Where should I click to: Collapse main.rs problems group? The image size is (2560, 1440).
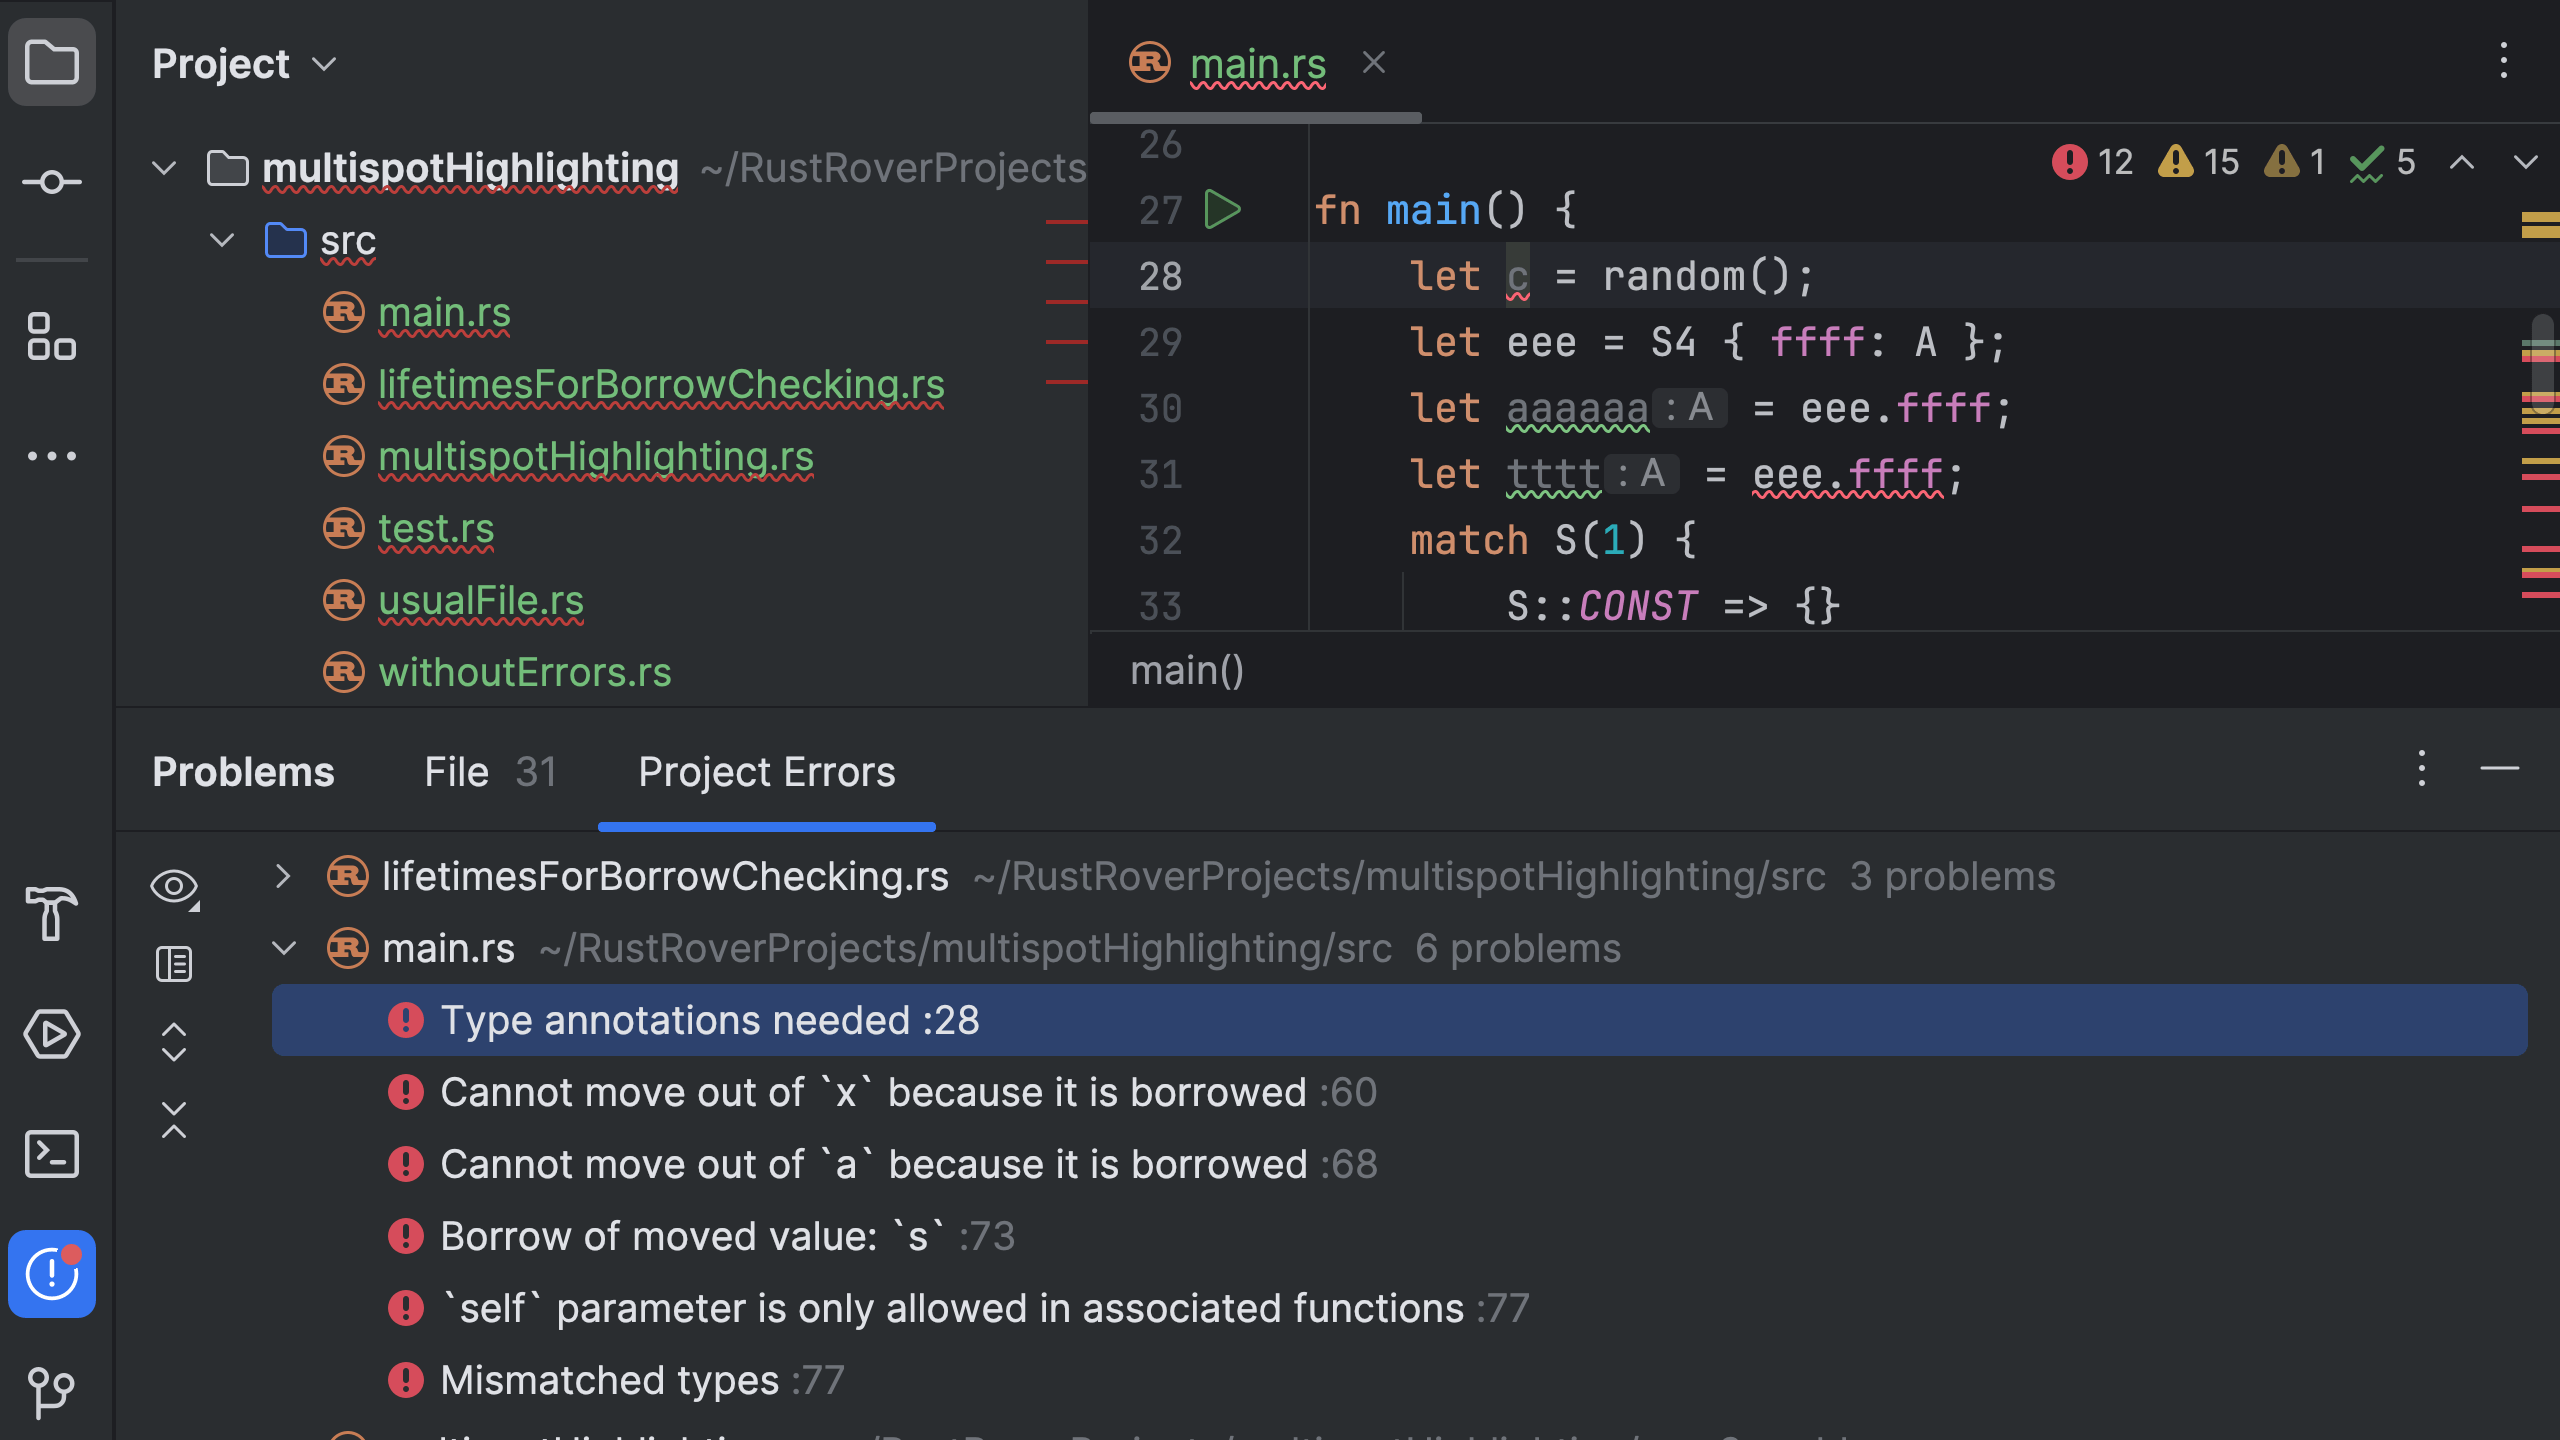tap(283, 948)
